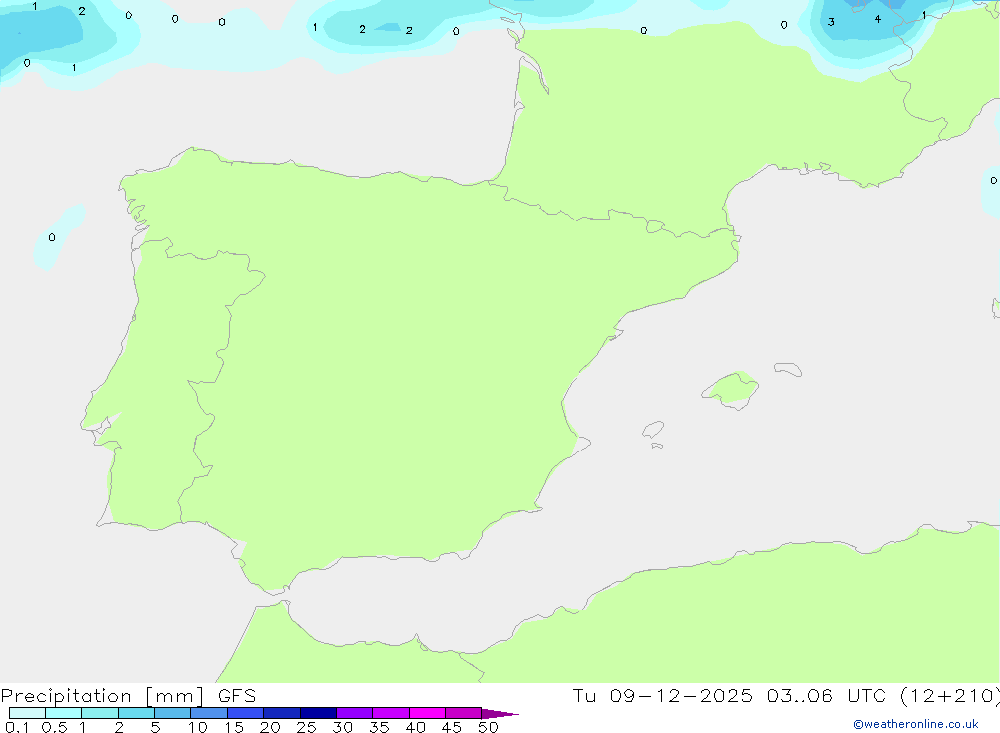The width and height of the screenshot is (1000, 733).
Task: Click the over-50 mm arrow legend tip
Action: click(500, 713)
